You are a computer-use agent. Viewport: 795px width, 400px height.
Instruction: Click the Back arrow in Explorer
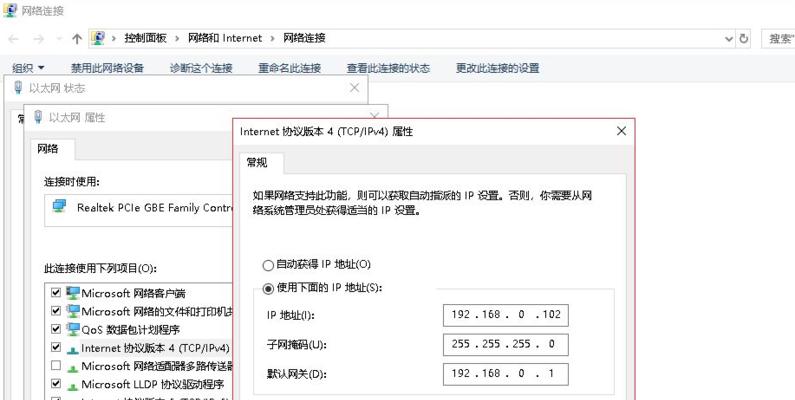pyautogui.click(x=14, y=39)
